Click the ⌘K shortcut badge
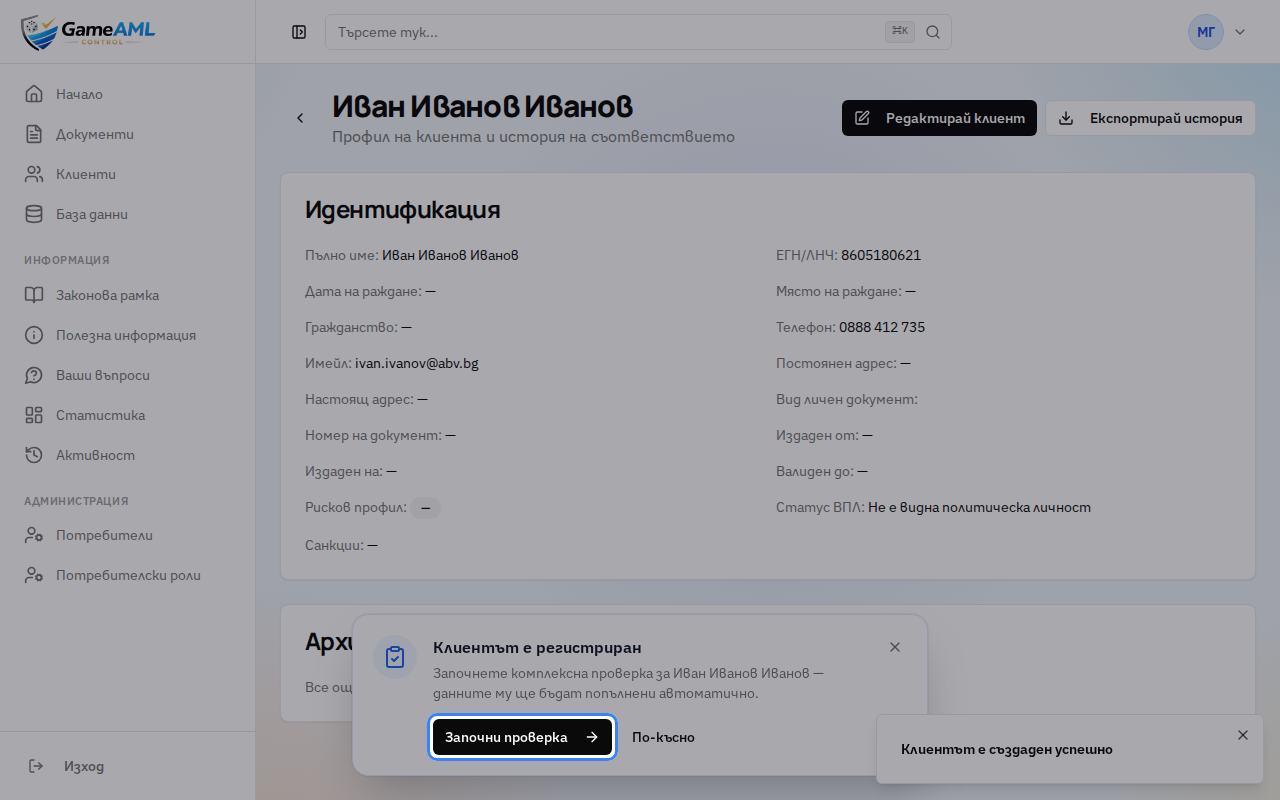The width and height of the screenshot is (1280, 800). pos(900,32)
